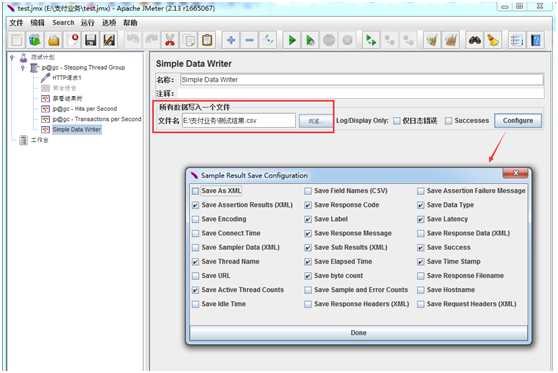This screenshot has width=558, height=373.
Task: Click the Clear results broom icon
Action: coord(432,40)
